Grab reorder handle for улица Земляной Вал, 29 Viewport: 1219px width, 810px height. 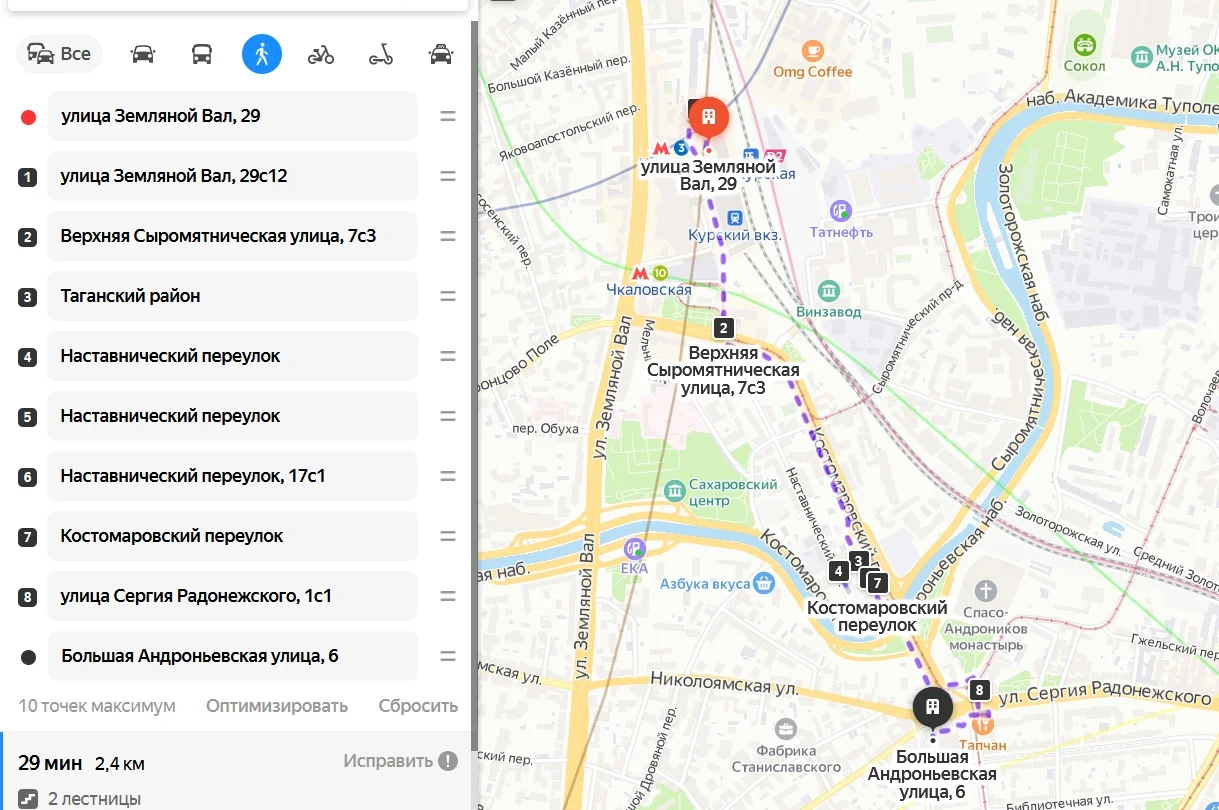tap(448, 116)
